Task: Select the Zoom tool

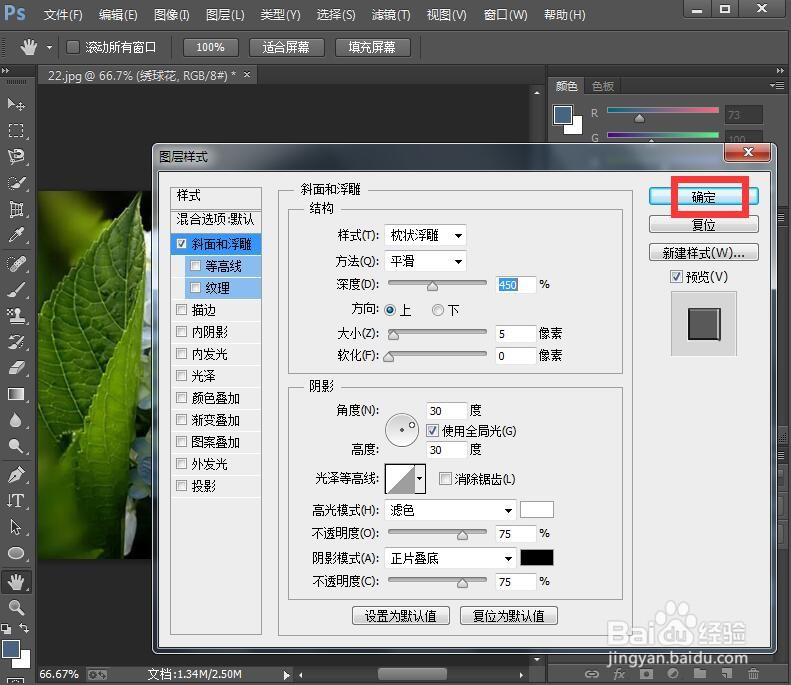Action: (x=16, y=608)
